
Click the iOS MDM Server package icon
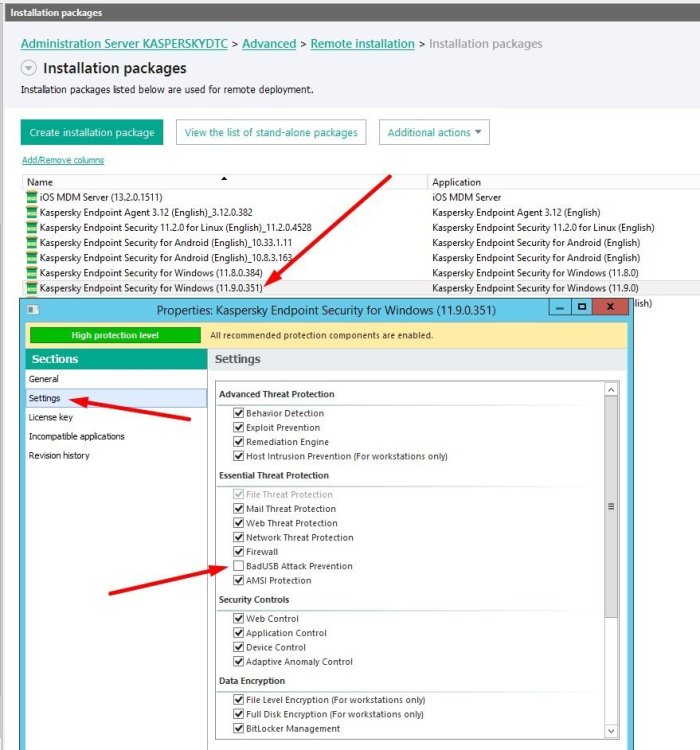coord(32,197)
